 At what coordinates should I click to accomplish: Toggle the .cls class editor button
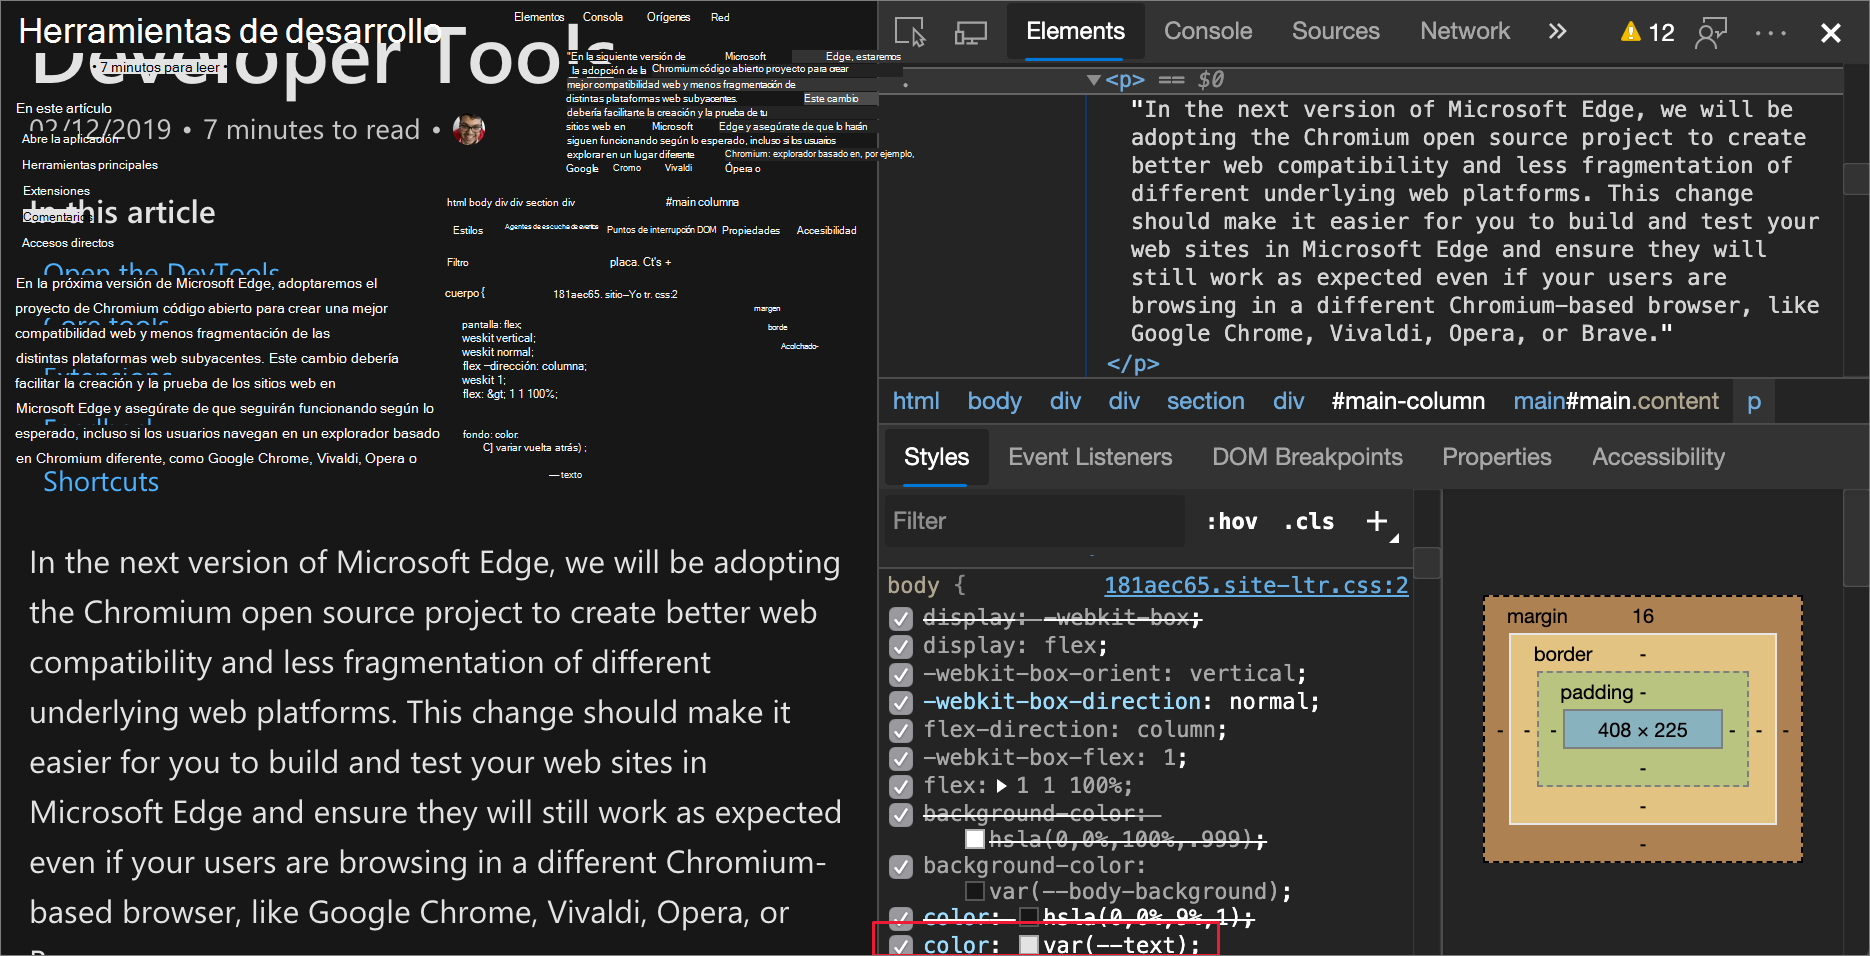tap(1309, 521)
